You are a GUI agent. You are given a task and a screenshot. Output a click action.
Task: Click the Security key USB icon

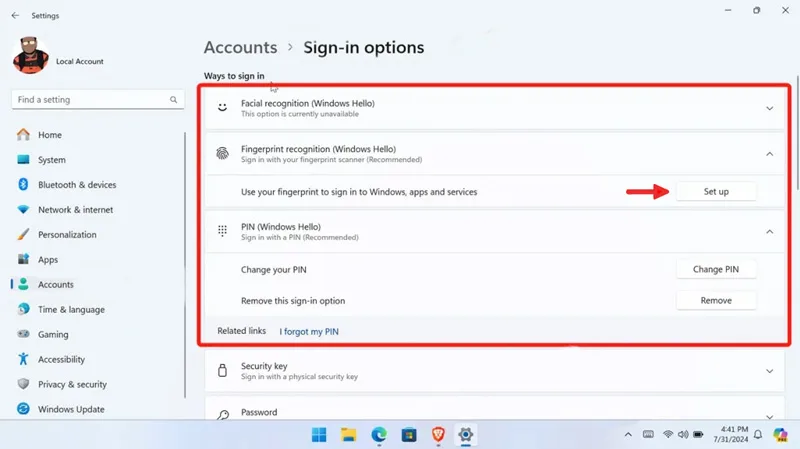(x=222, y=370)
